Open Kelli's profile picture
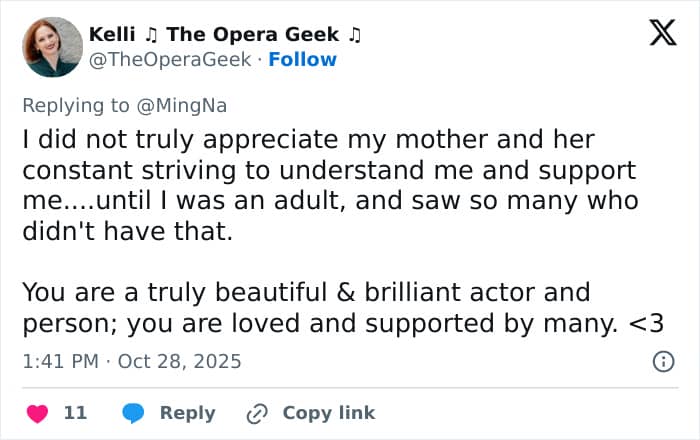This screenshot has width=700, height=440. pyautogui.click(x=52, y=47)
